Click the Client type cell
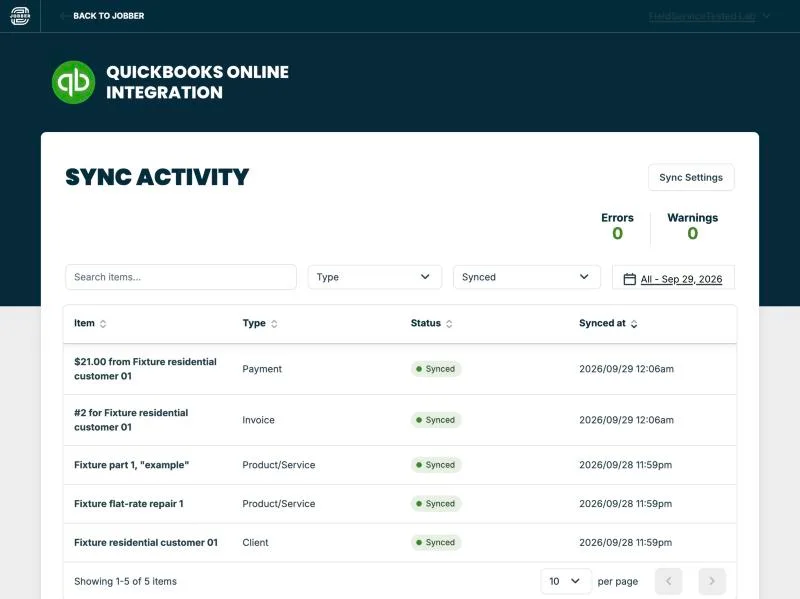Screen dimensions: 800x599 255,542
